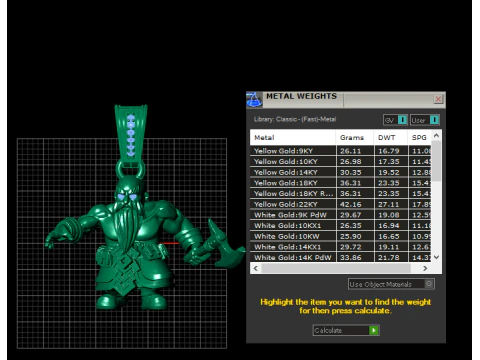Click grams value 30.35
Viewport: 480px width, 360px height.
click(x=350, y=172)
